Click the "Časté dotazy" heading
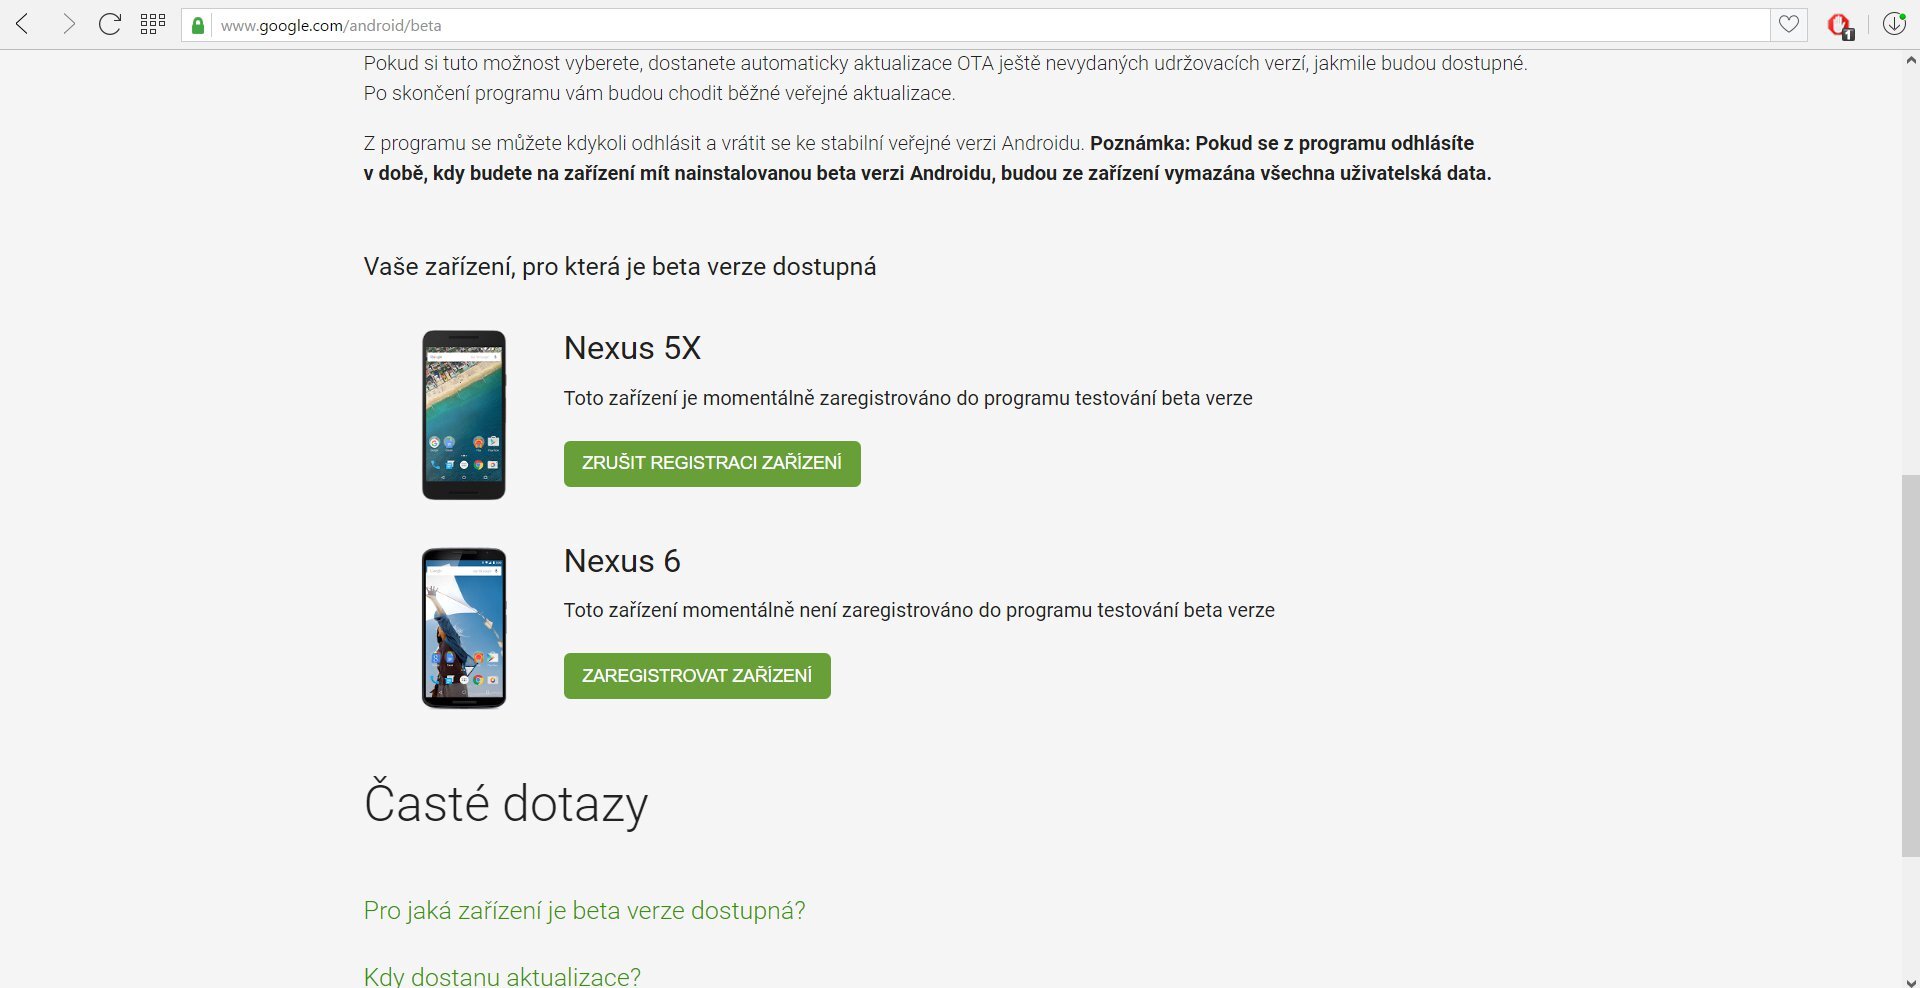Screen dimensions: 1920x988 505,804
